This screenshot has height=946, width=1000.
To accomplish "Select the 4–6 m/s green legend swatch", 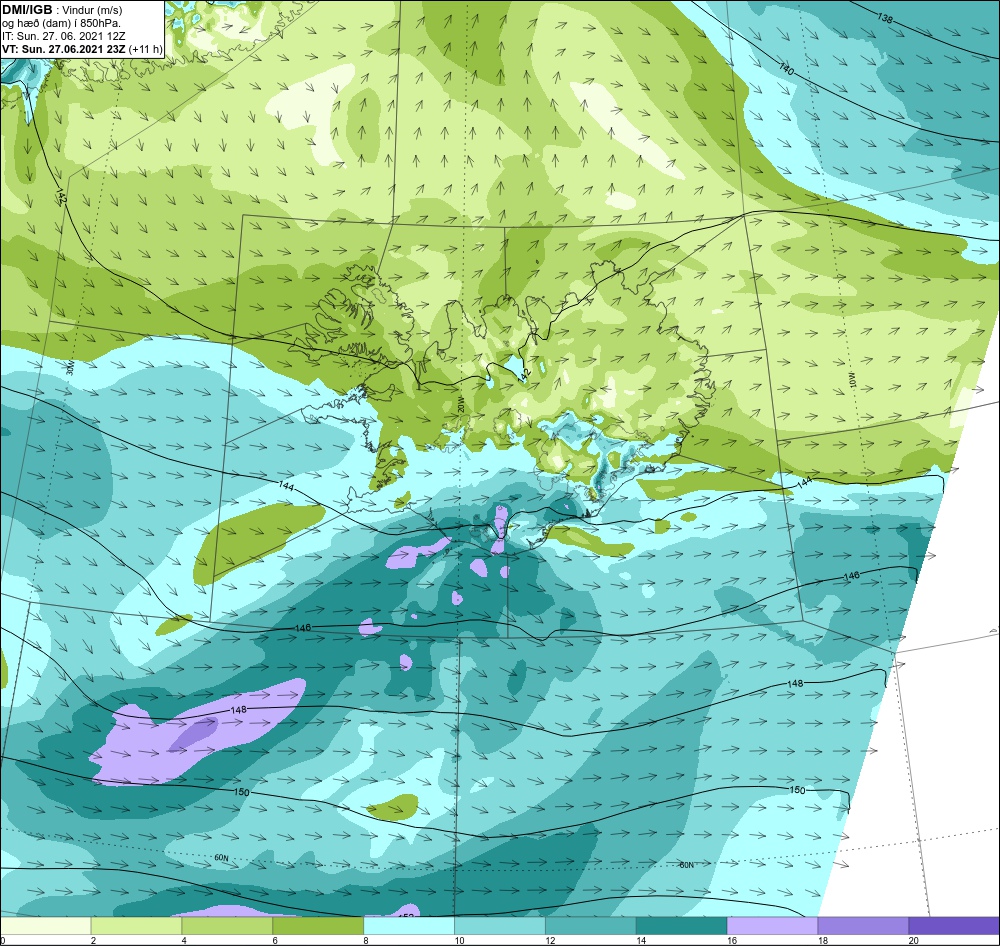I will tap(227, 925).
